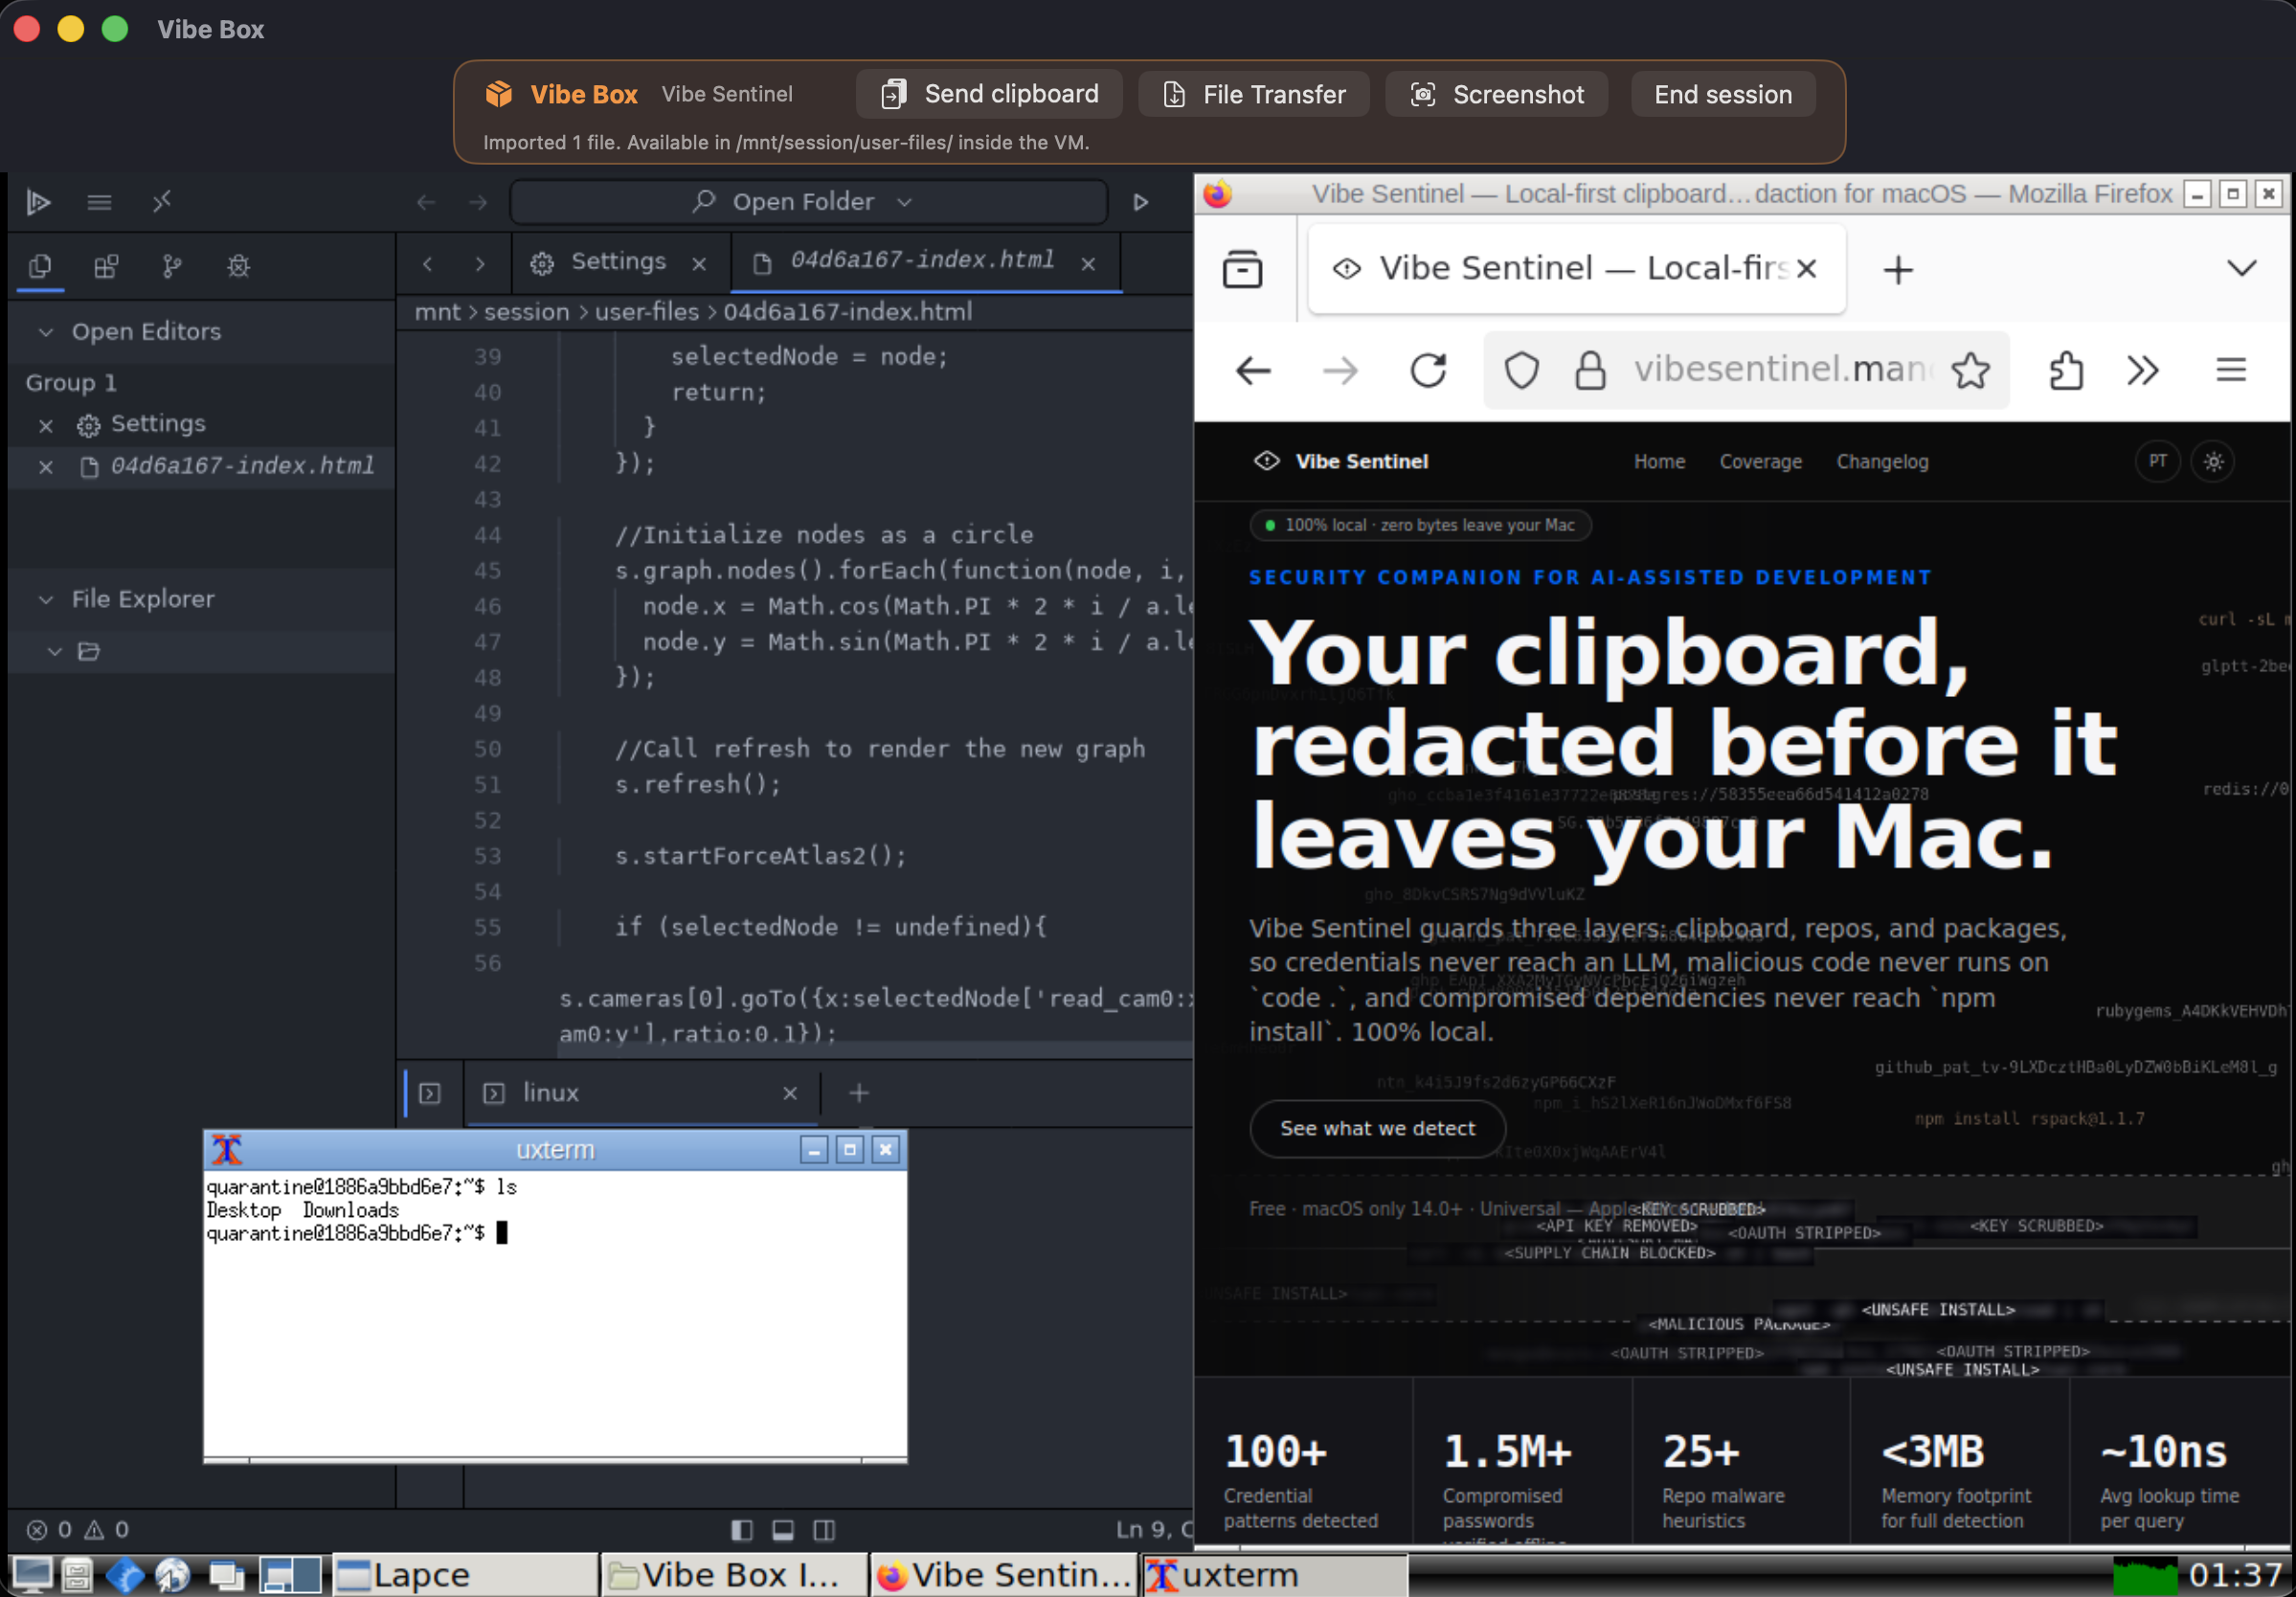Open the Debug panel icon
This screenshot has height=1597, width=2296.
(238, 266)
